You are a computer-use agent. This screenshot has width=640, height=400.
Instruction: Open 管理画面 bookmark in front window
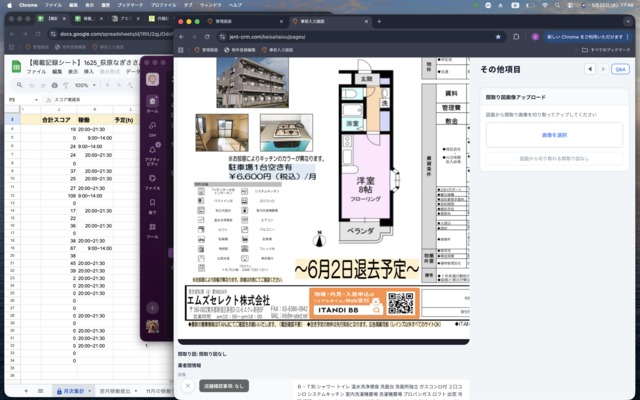(206, 50)
